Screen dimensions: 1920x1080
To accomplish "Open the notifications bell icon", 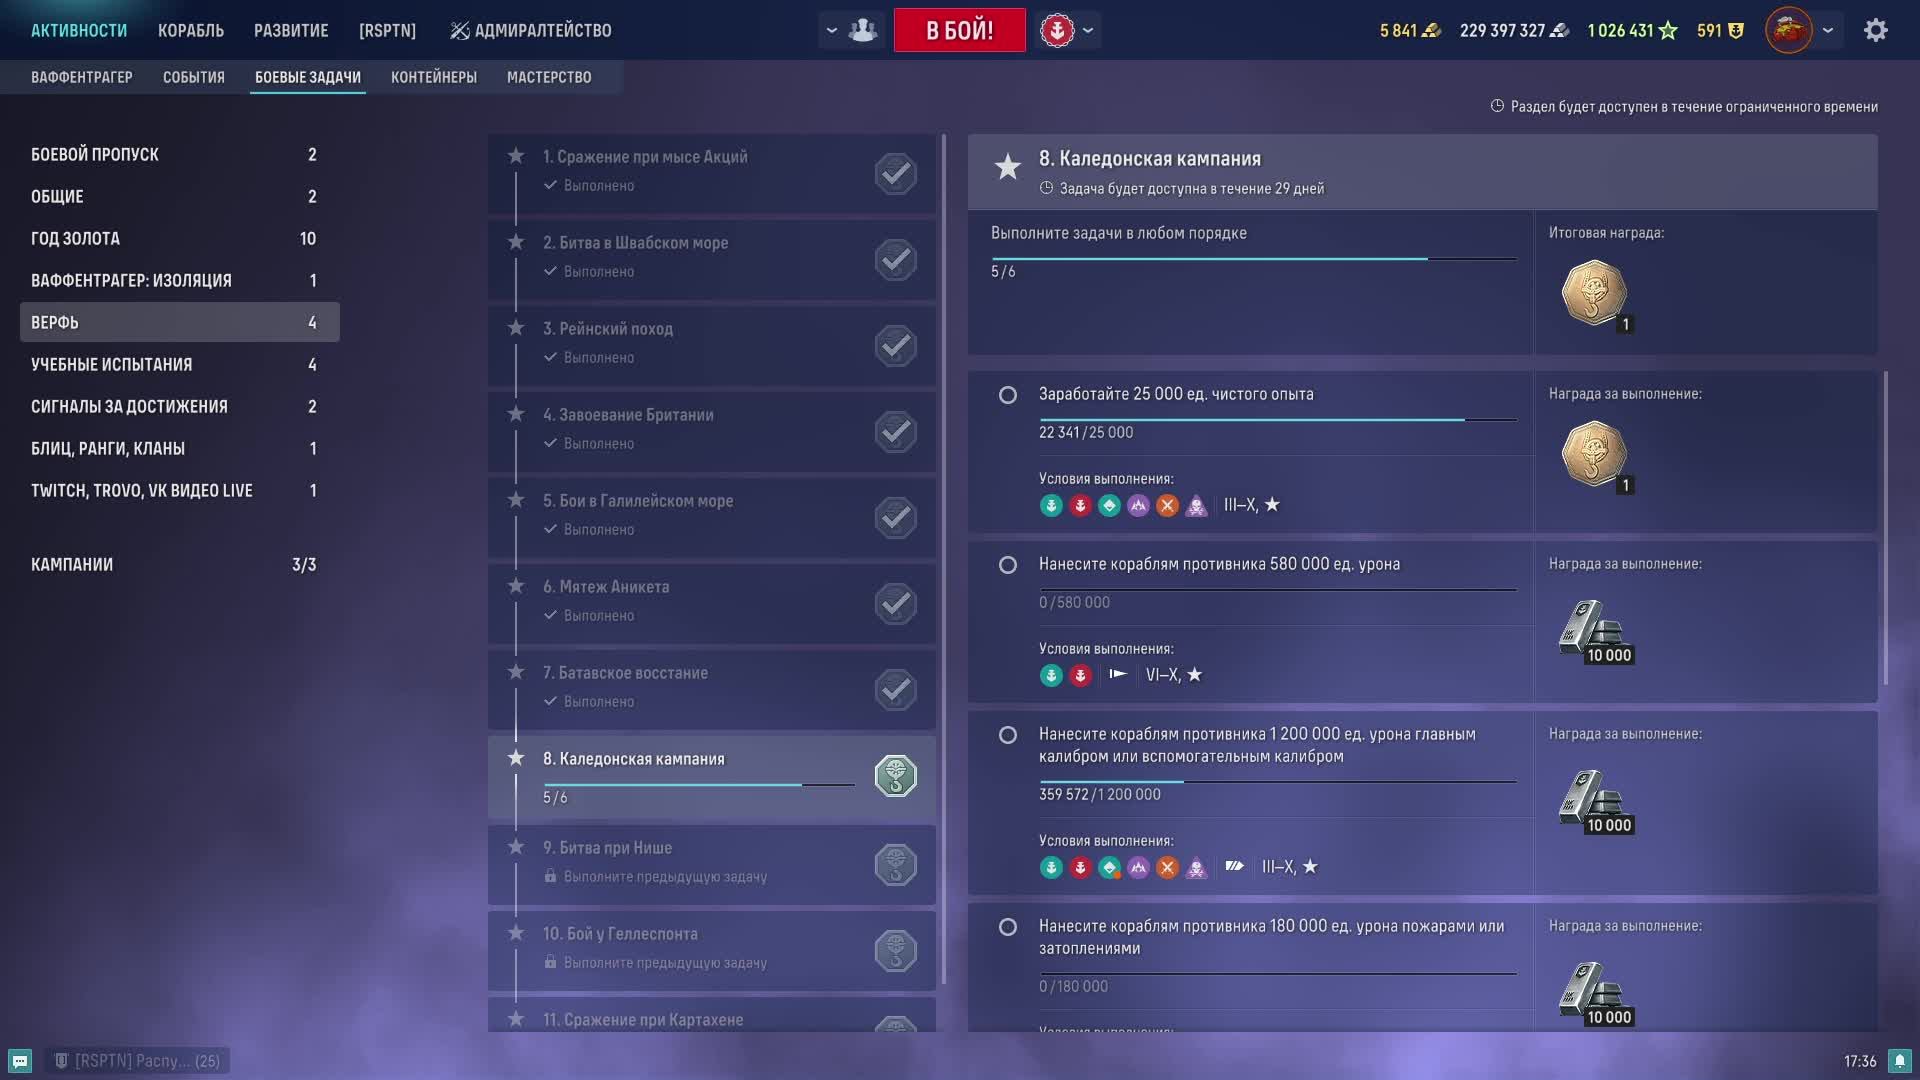I will [x=1899, y=1061].
